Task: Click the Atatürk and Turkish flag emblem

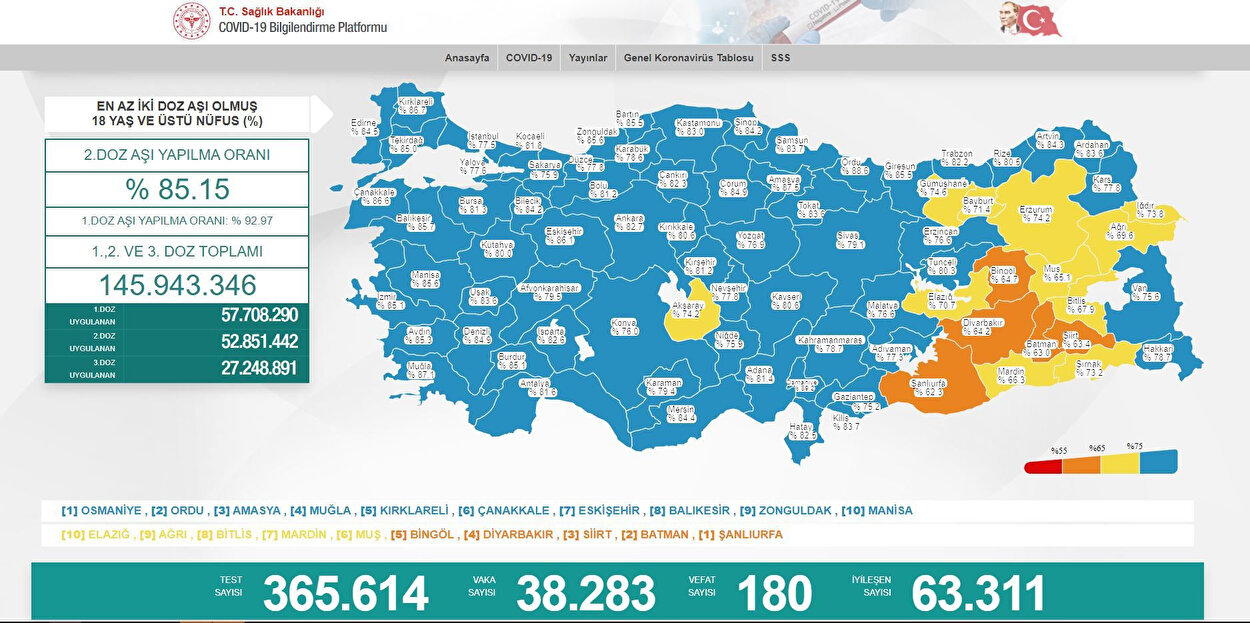Action: point(1030,20)
